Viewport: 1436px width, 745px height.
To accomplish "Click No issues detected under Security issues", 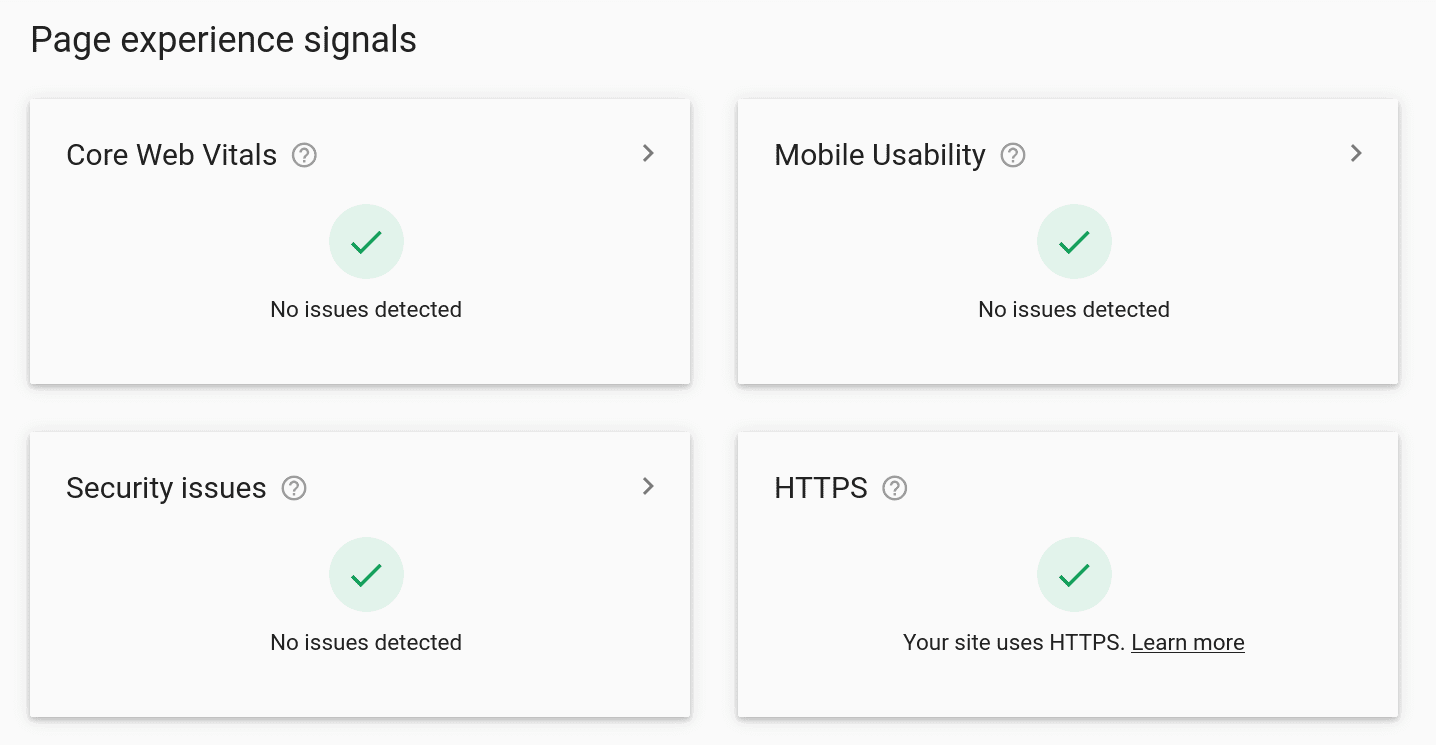I will [366, 642].
